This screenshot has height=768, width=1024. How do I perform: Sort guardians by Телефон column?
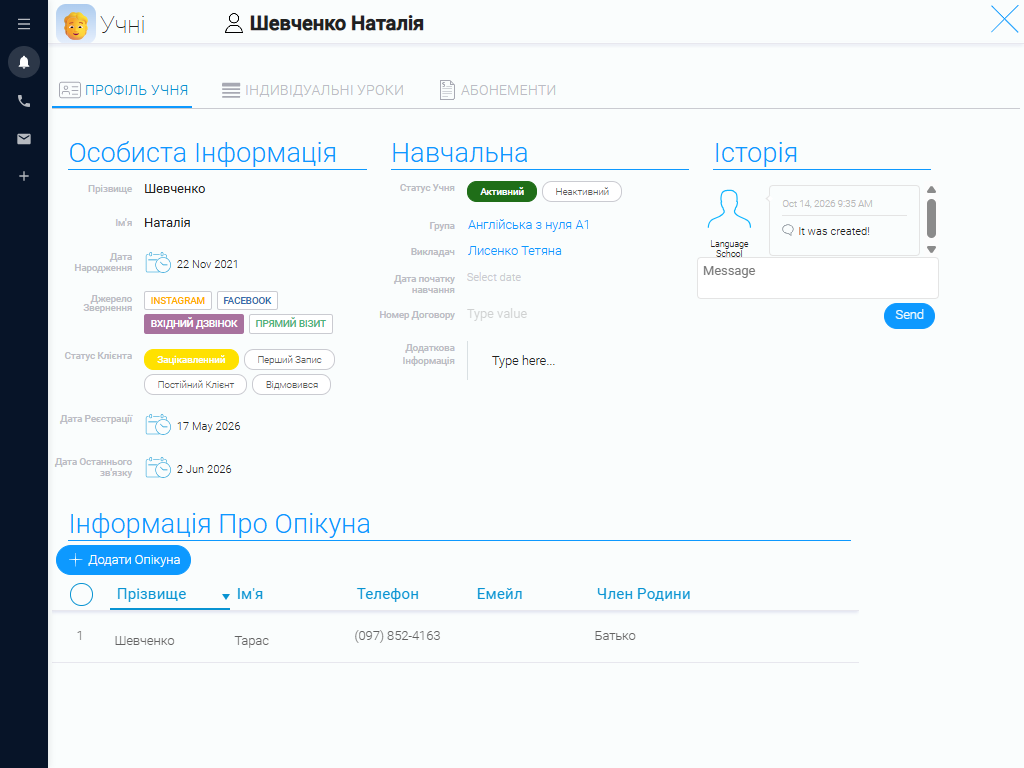tap(387, 594)
